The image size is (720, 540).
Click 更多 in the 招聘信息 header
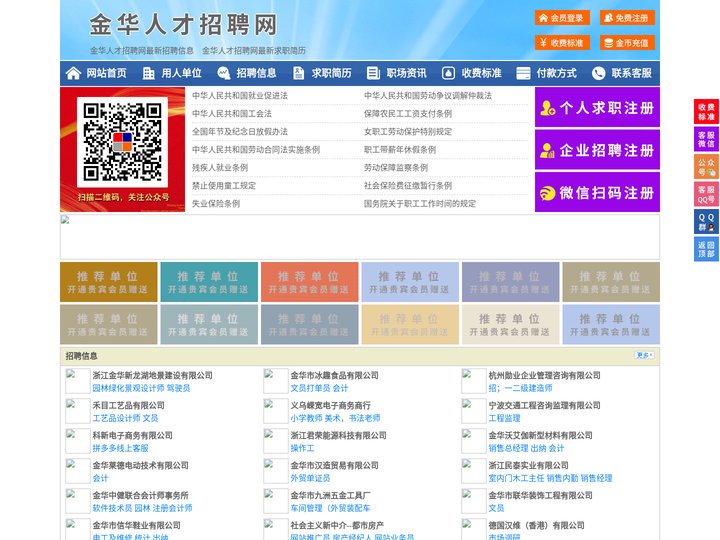pyautogui.click(x=644, y=355)
